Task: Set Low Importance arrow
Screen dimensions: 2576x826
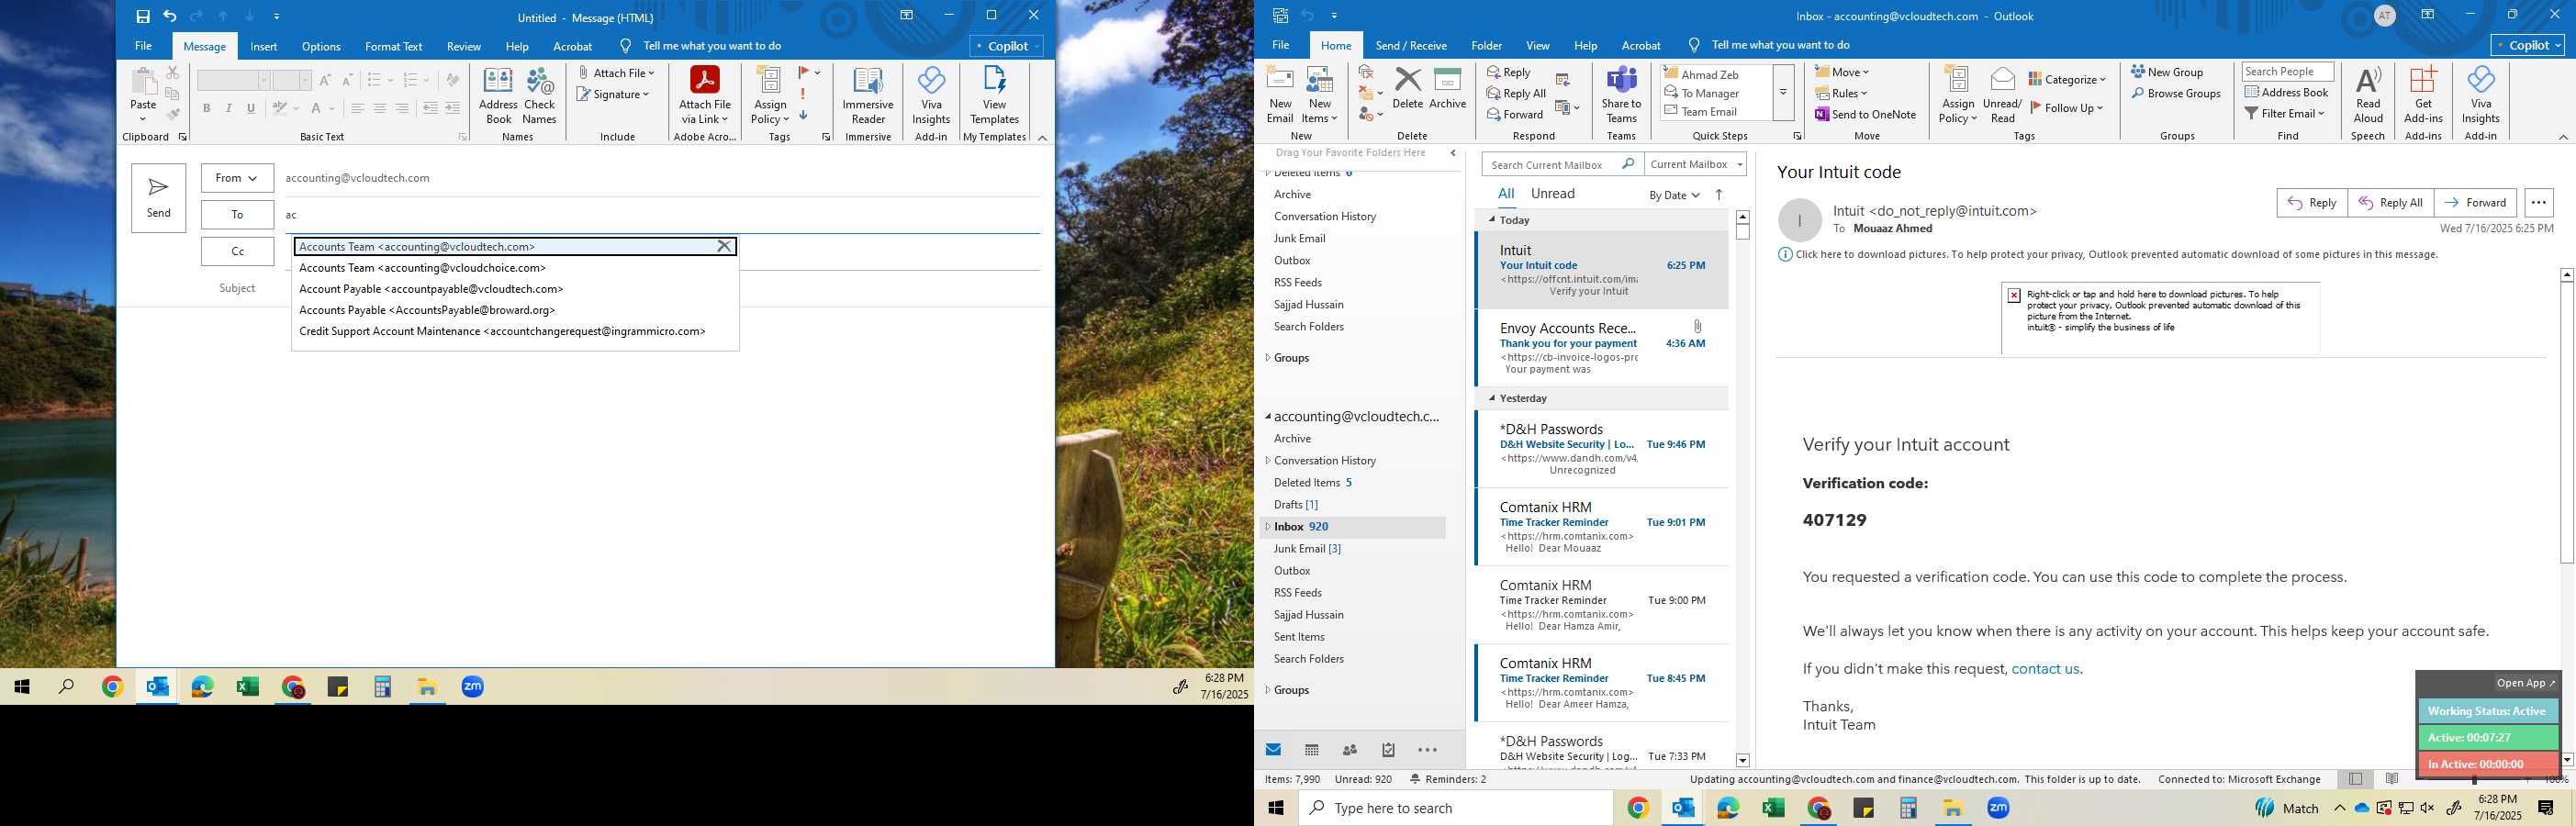Action: click(x=803, y=114)
